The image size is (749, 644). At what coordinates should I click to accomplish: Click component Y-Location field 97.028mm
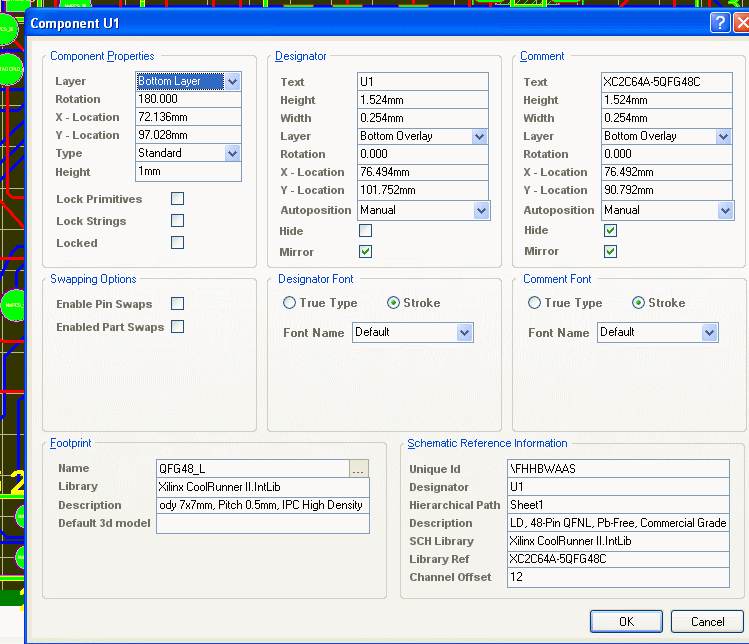(188, 135)
